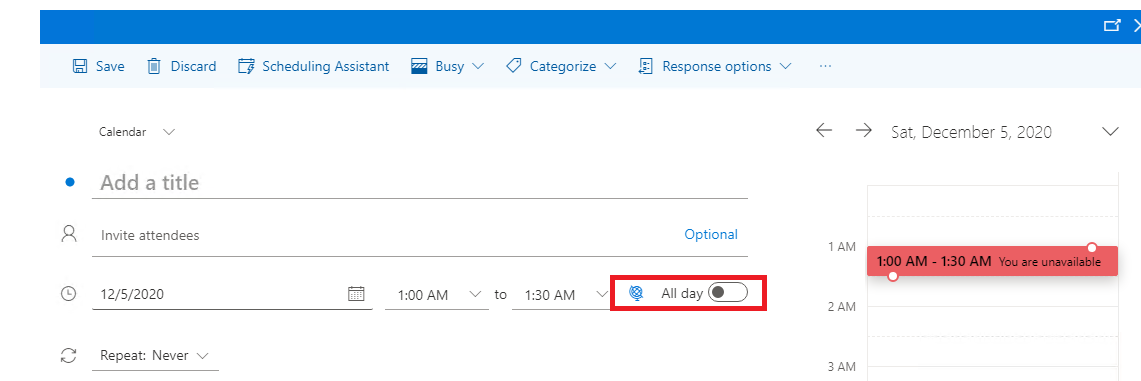Click the time zone globe icon
This screenshot has height=381, width=1141.
click(636, 293)
